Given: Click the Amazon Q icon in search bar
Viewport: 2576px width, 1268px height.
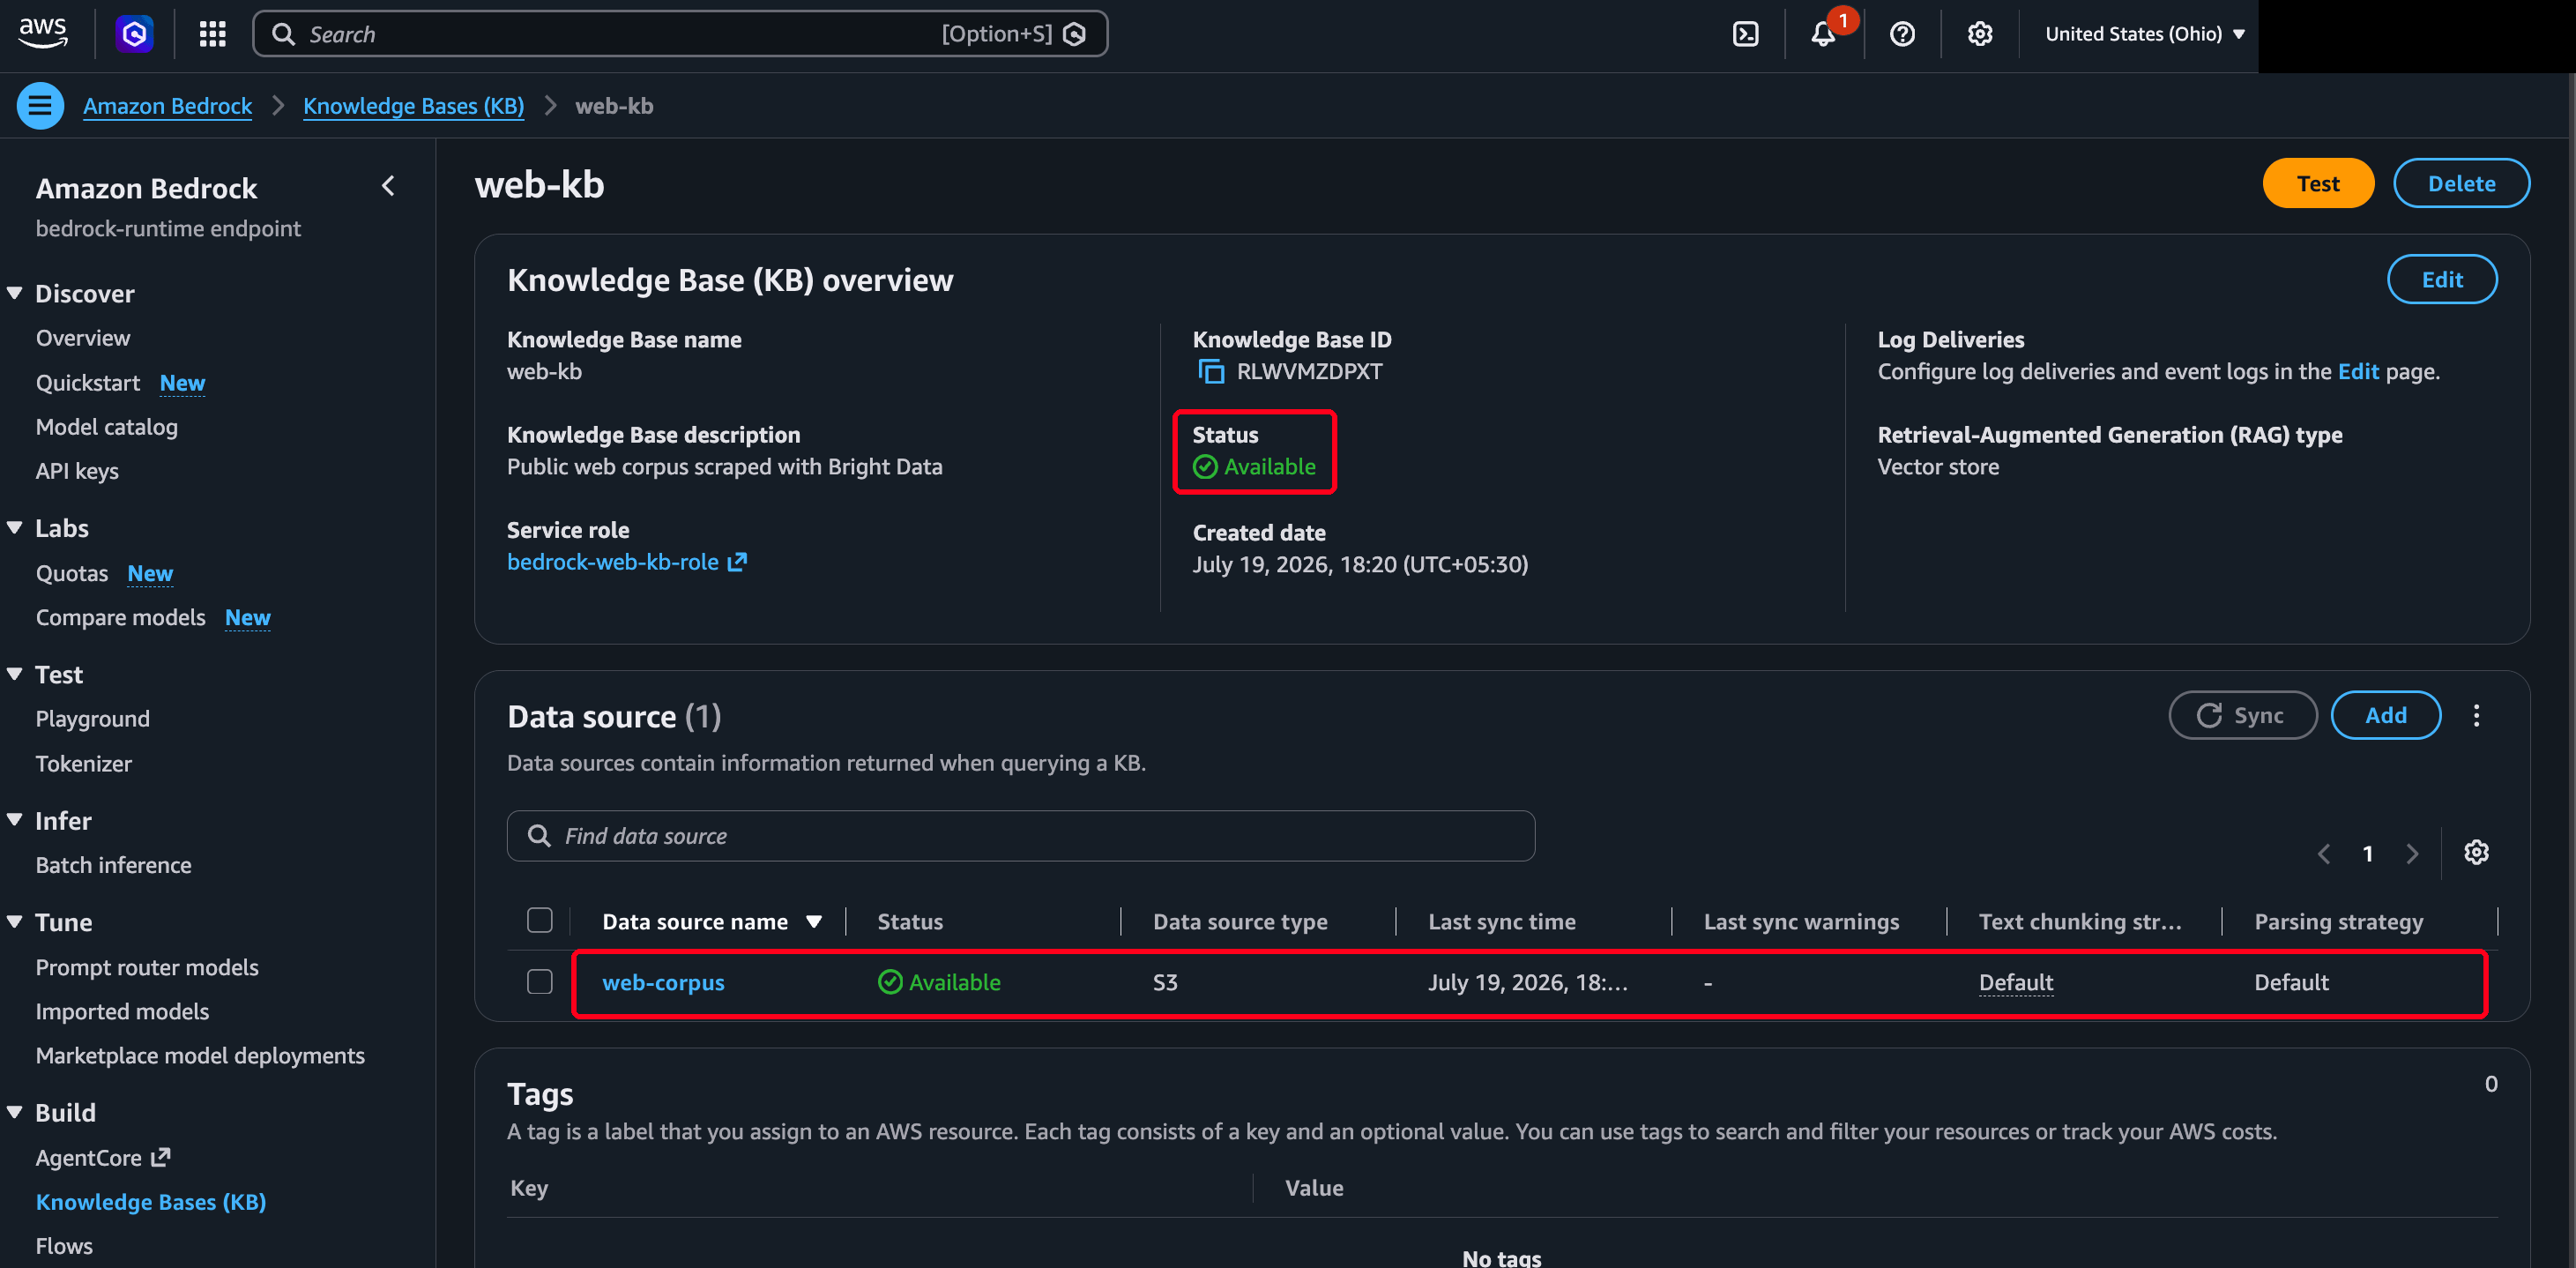Looking at the screenshot, I should pyautogui.click(x=1075, y=34).
